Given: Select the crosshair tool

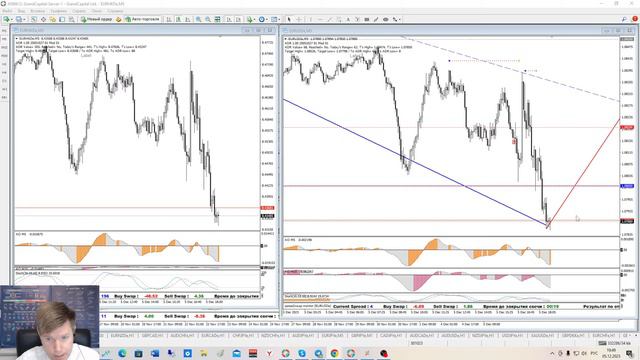Looking at the screenshot, I should coord(299,19).
